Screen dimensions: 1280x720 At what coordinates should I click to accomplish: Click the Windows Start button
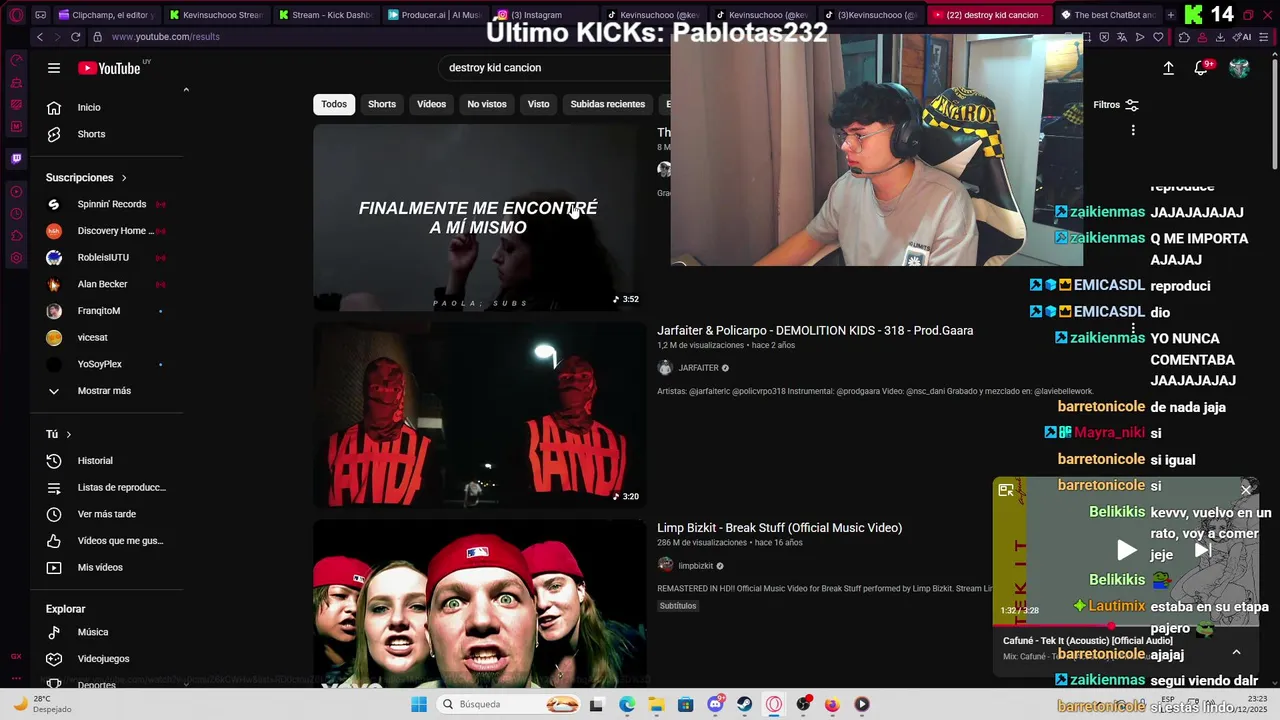click(x=419, y=704)
